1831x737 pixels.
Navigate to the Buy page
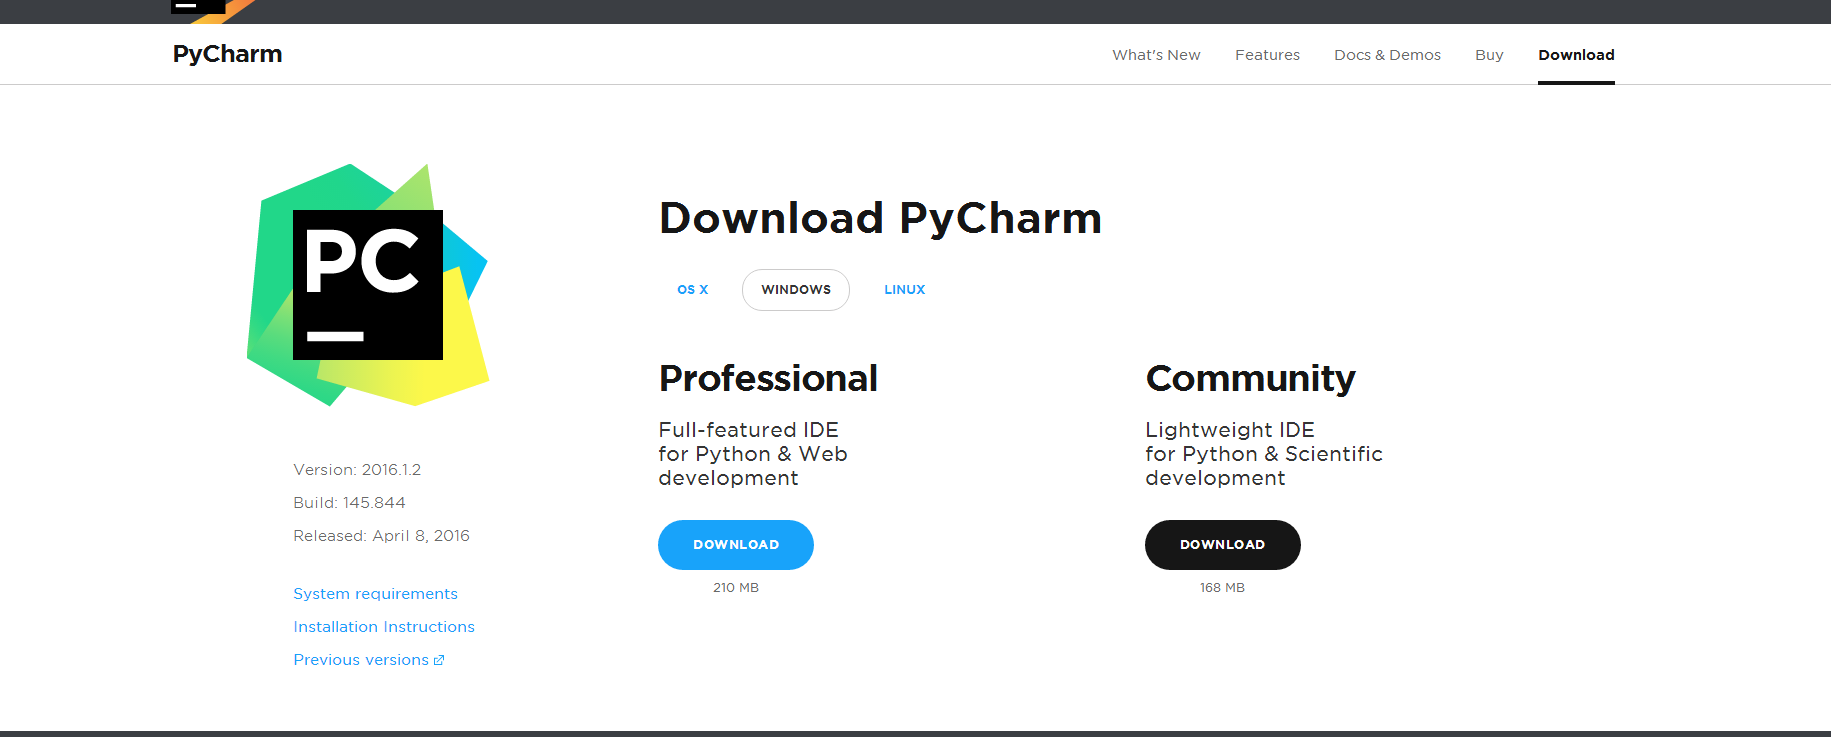[x=1489, y=55]
